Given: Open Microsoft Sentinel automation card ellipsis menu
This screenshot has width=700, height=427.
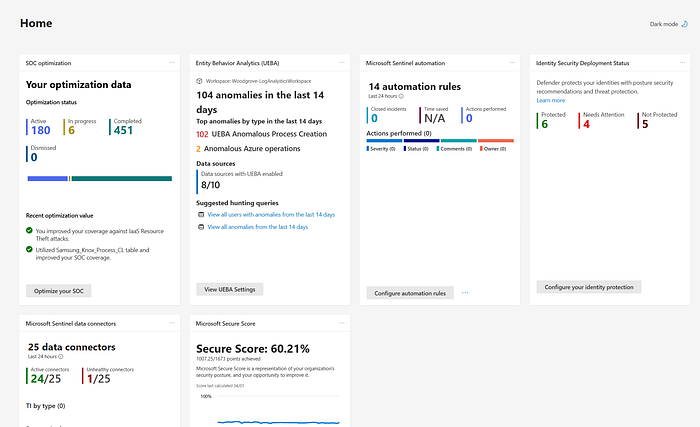Looking at the screenshot, I should [x=512, y=63].
